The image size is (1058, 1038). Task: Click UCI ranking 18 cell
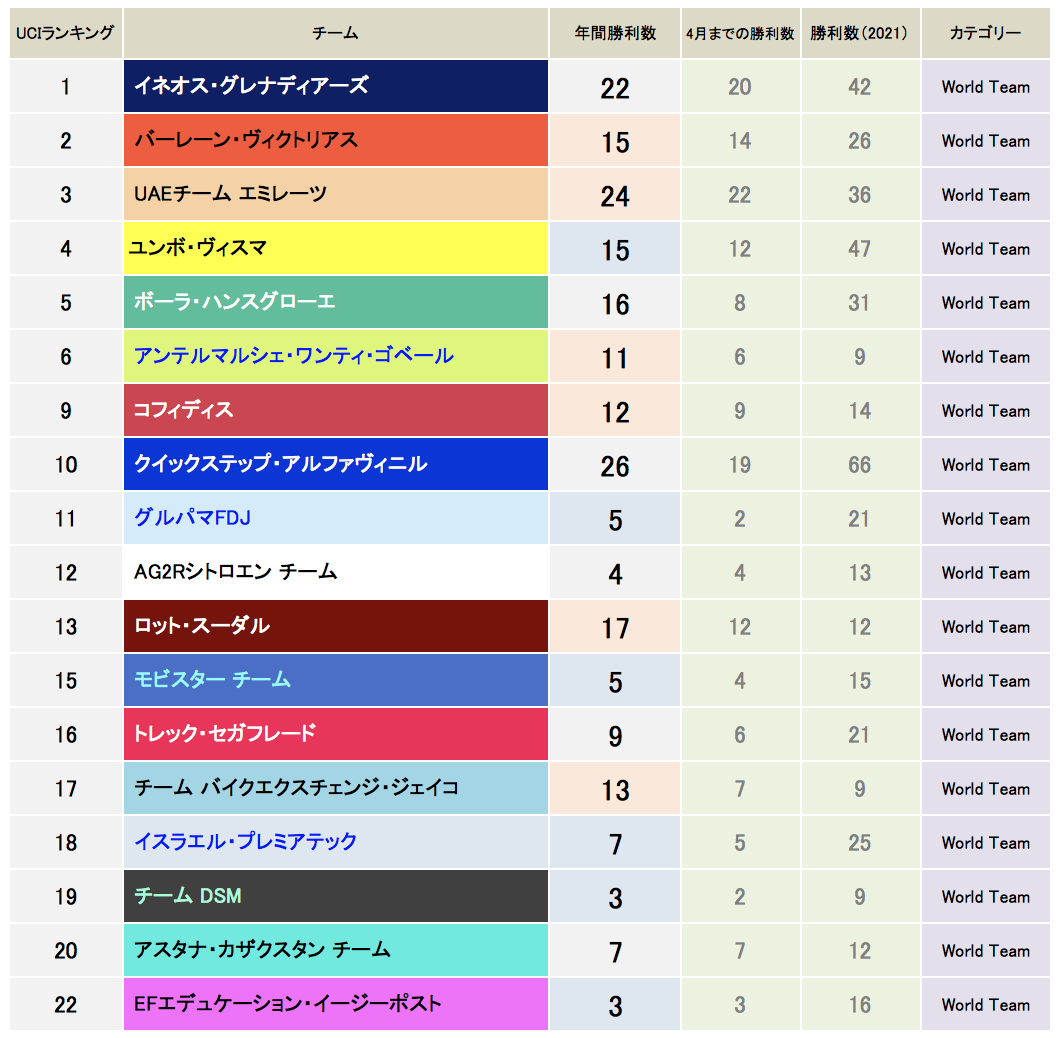coord(66,843)
